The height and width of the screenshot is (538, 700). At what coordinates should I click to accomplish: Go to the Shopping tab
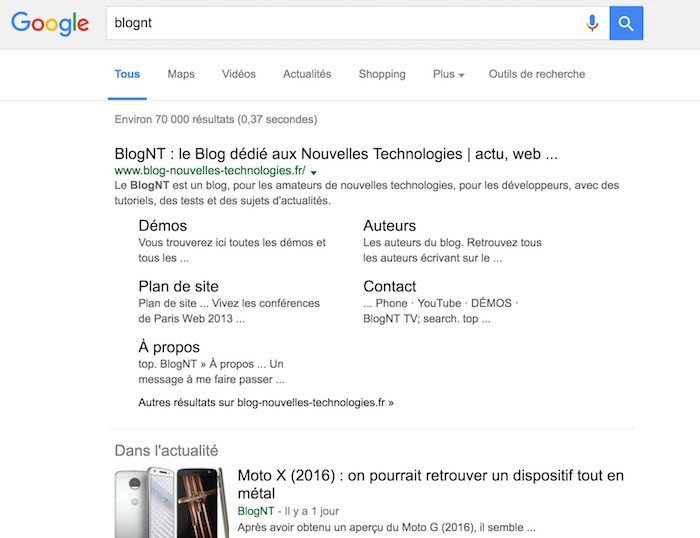[x=382, y=74]
